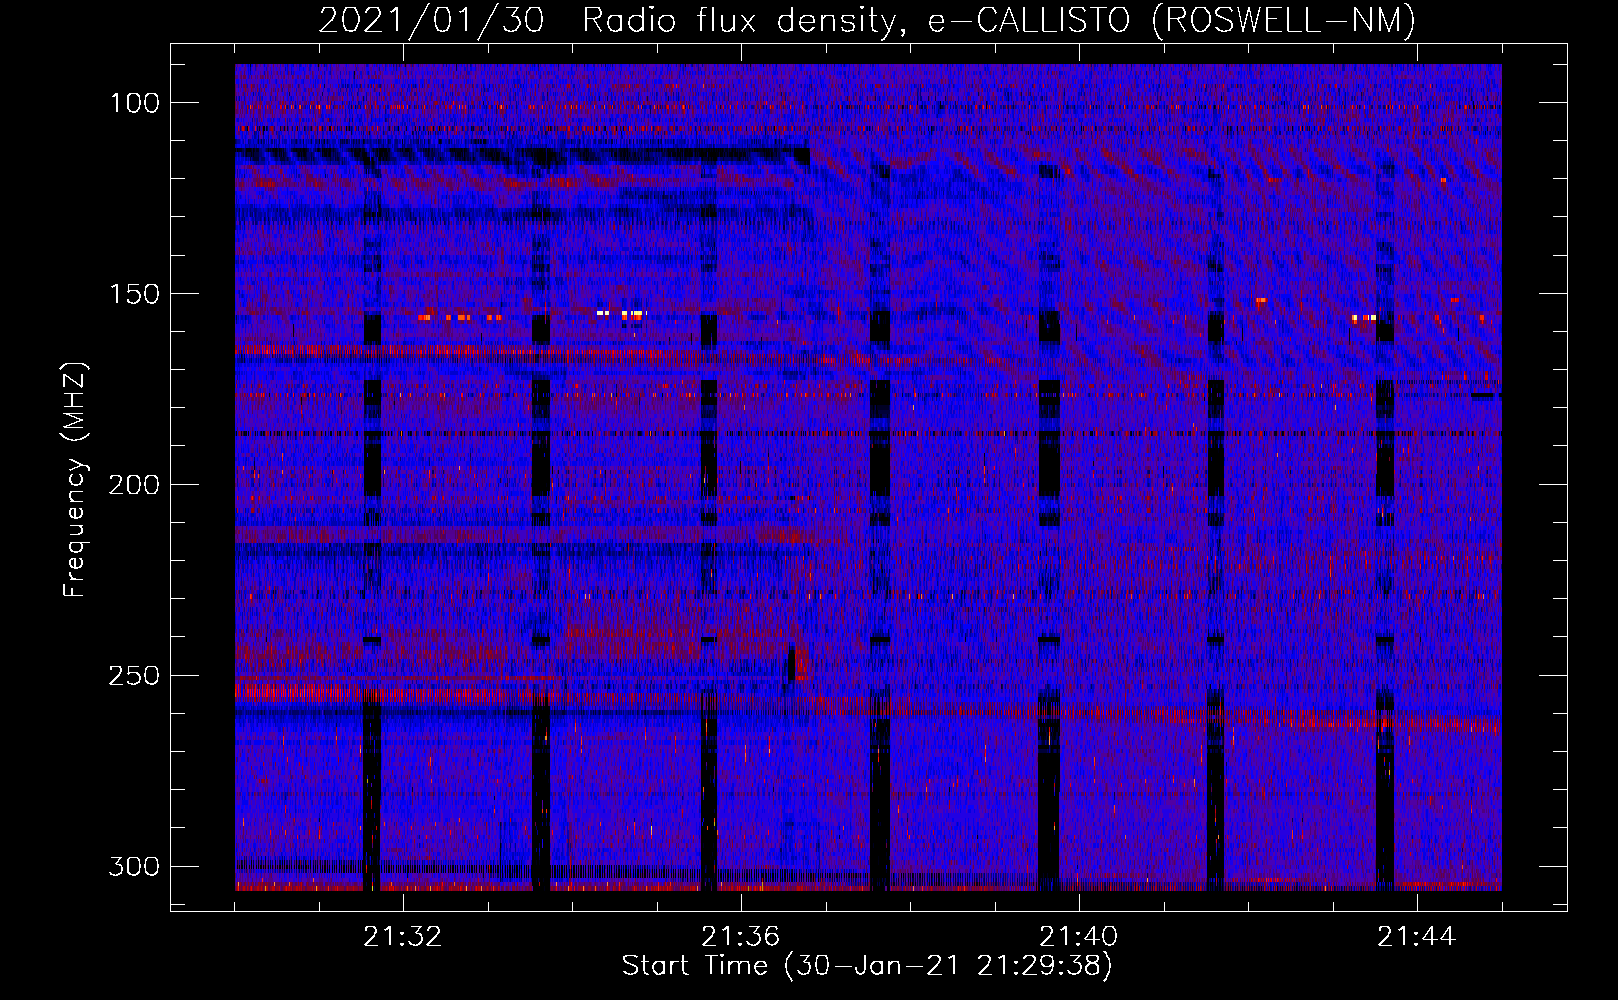Click the plot title "Radio flux density, e-CALLISTO (ROSWELL-NM)"

[x=999, y=20]
